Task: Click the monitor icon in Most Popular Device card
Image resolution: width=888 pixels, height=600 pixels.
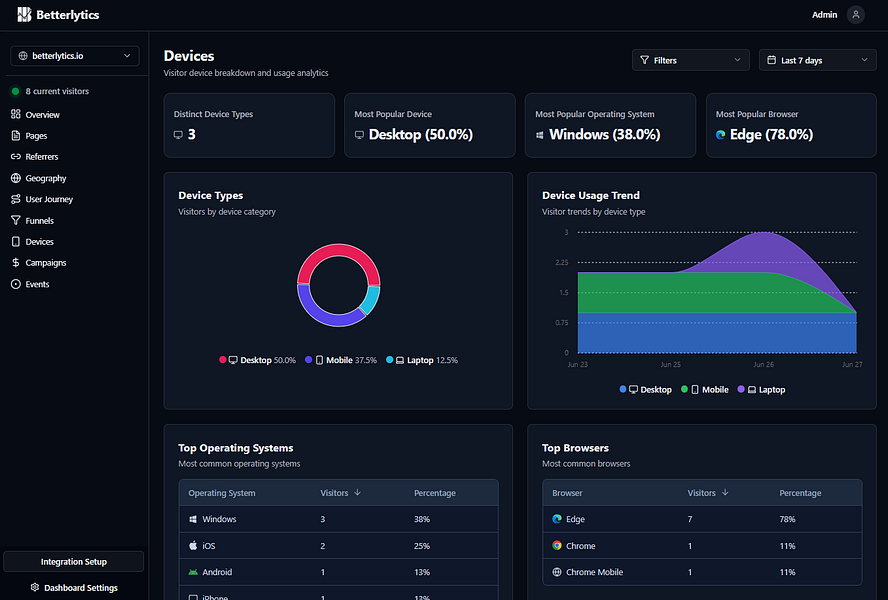Action: [359, 135]
